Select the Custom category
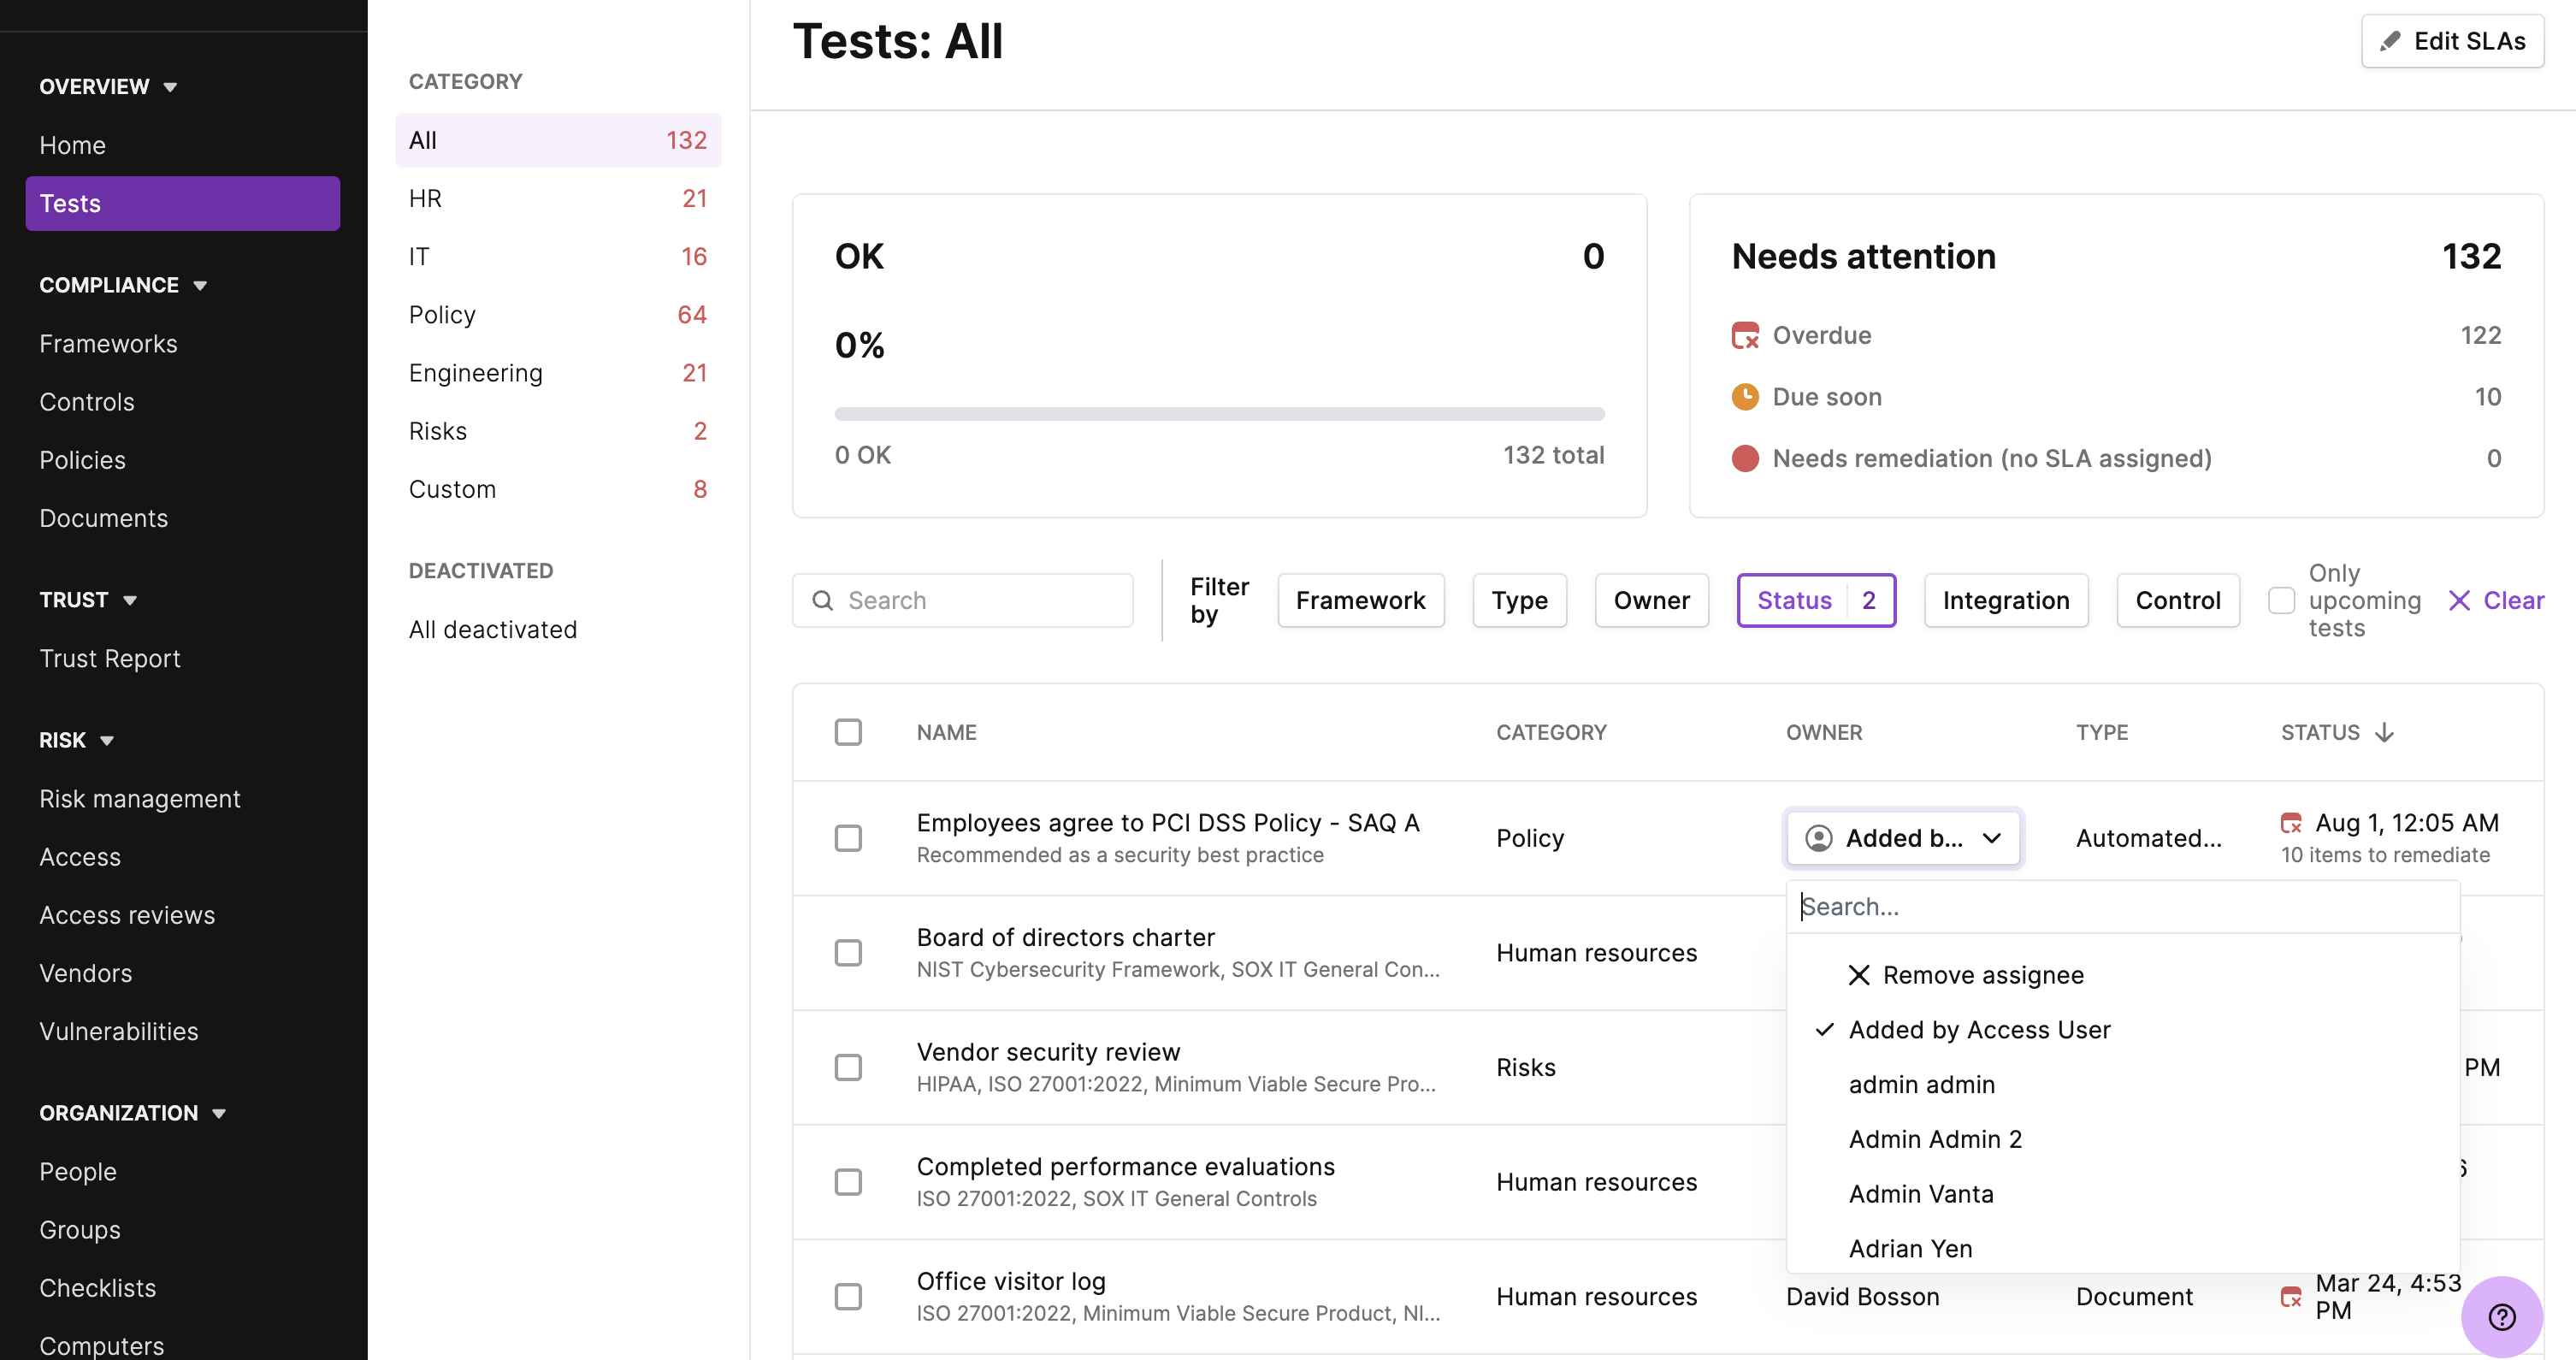Image resolution: width=2576 pixels, height=1360 pixels. [558, 489]
